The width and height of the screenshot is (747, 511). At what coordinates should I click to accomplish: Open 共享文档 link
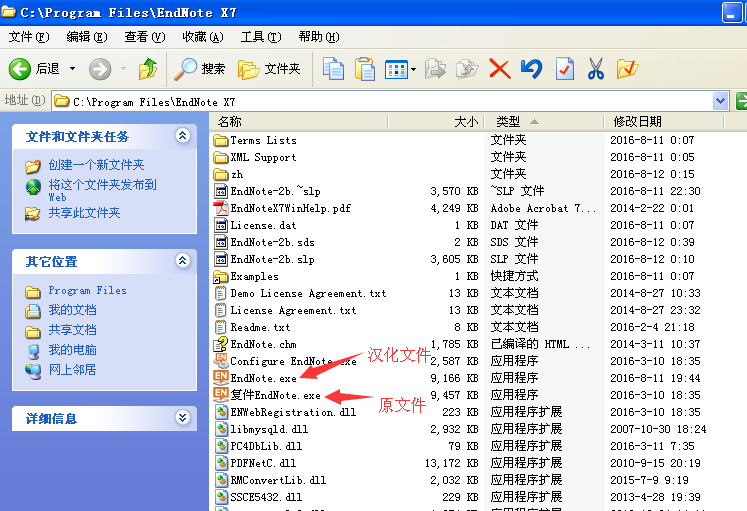pos(72,330)
